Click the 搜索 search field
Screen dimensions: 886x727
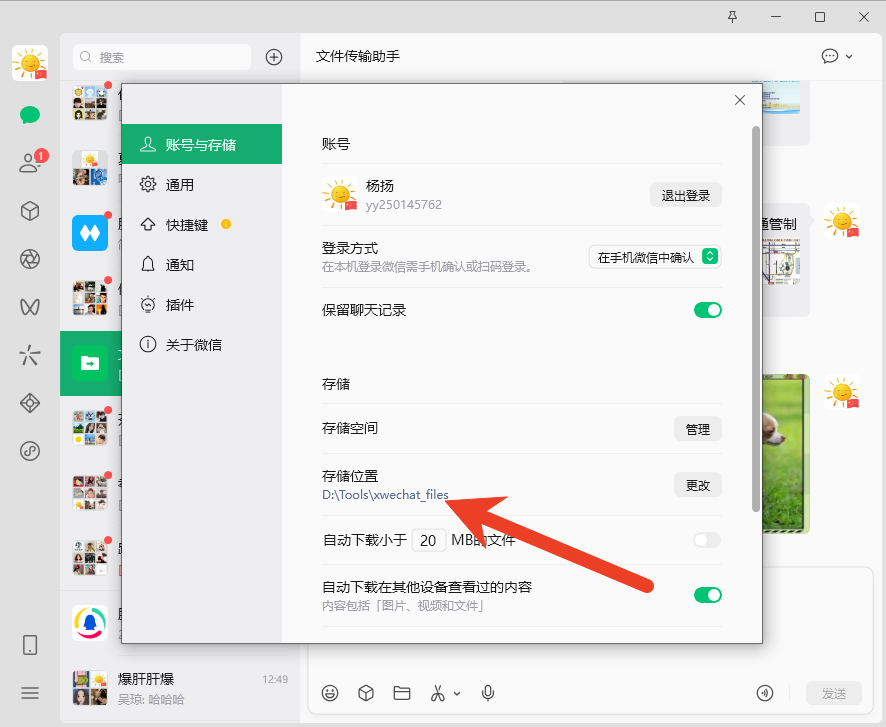(x=162, y=57)
